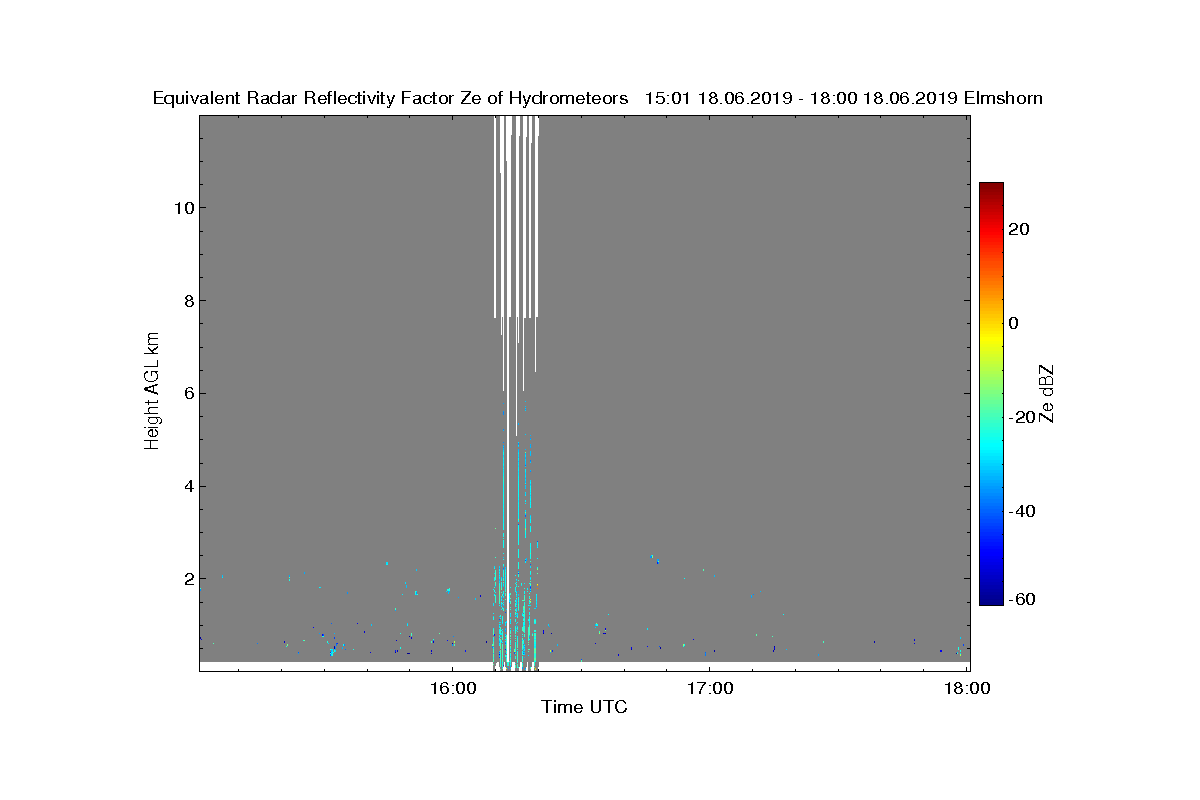Screen dimensions: 1200x800
Task: Click the plot title text
Action: 597,98
